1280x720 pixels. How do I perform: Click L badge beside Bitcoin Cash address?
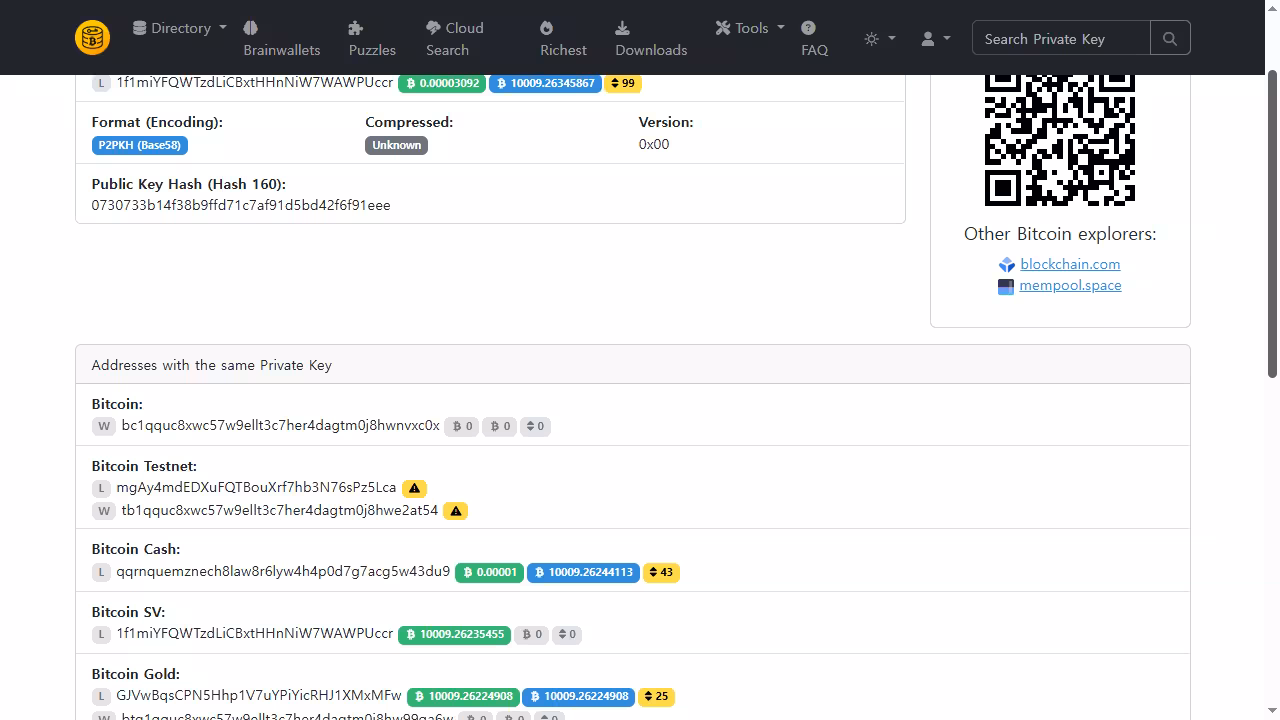tap(100, 573)
